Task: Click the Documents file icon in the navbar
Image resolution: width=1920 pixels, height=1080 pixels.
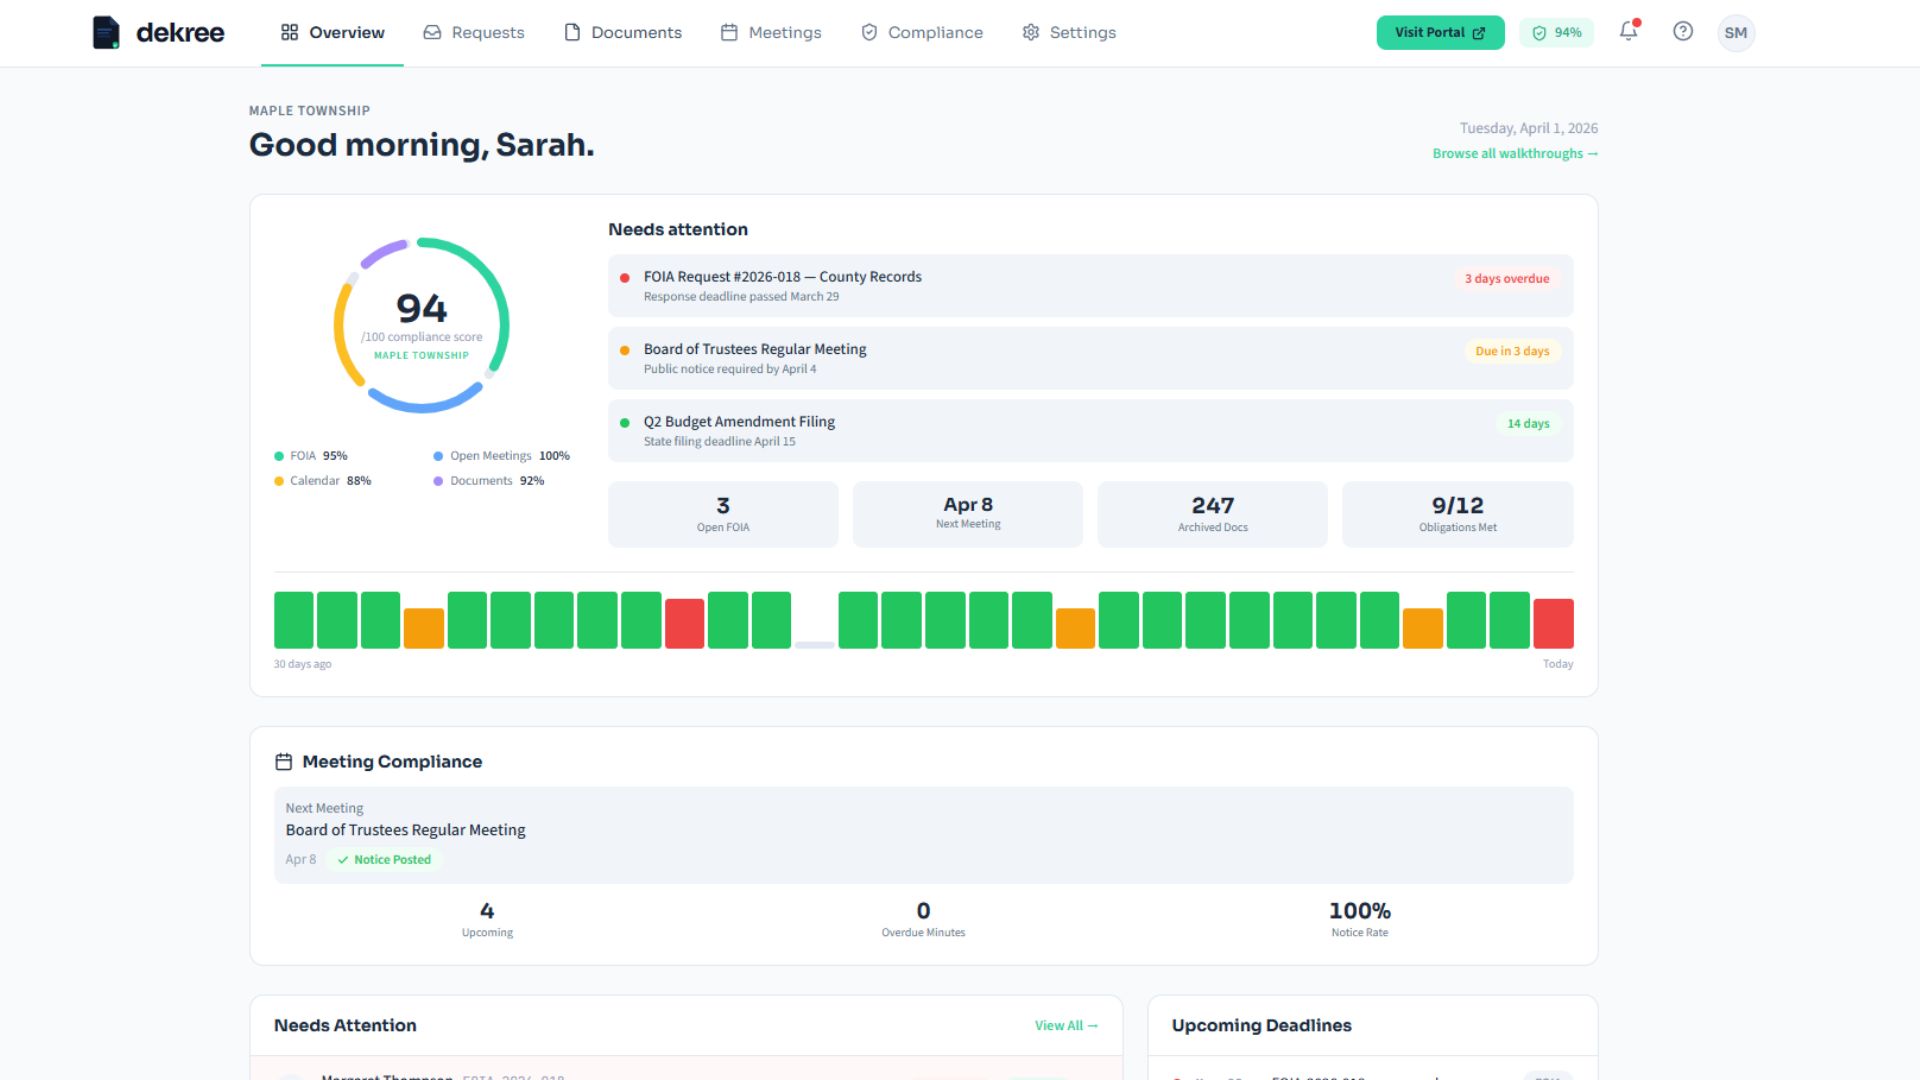Action: (571, 32)
